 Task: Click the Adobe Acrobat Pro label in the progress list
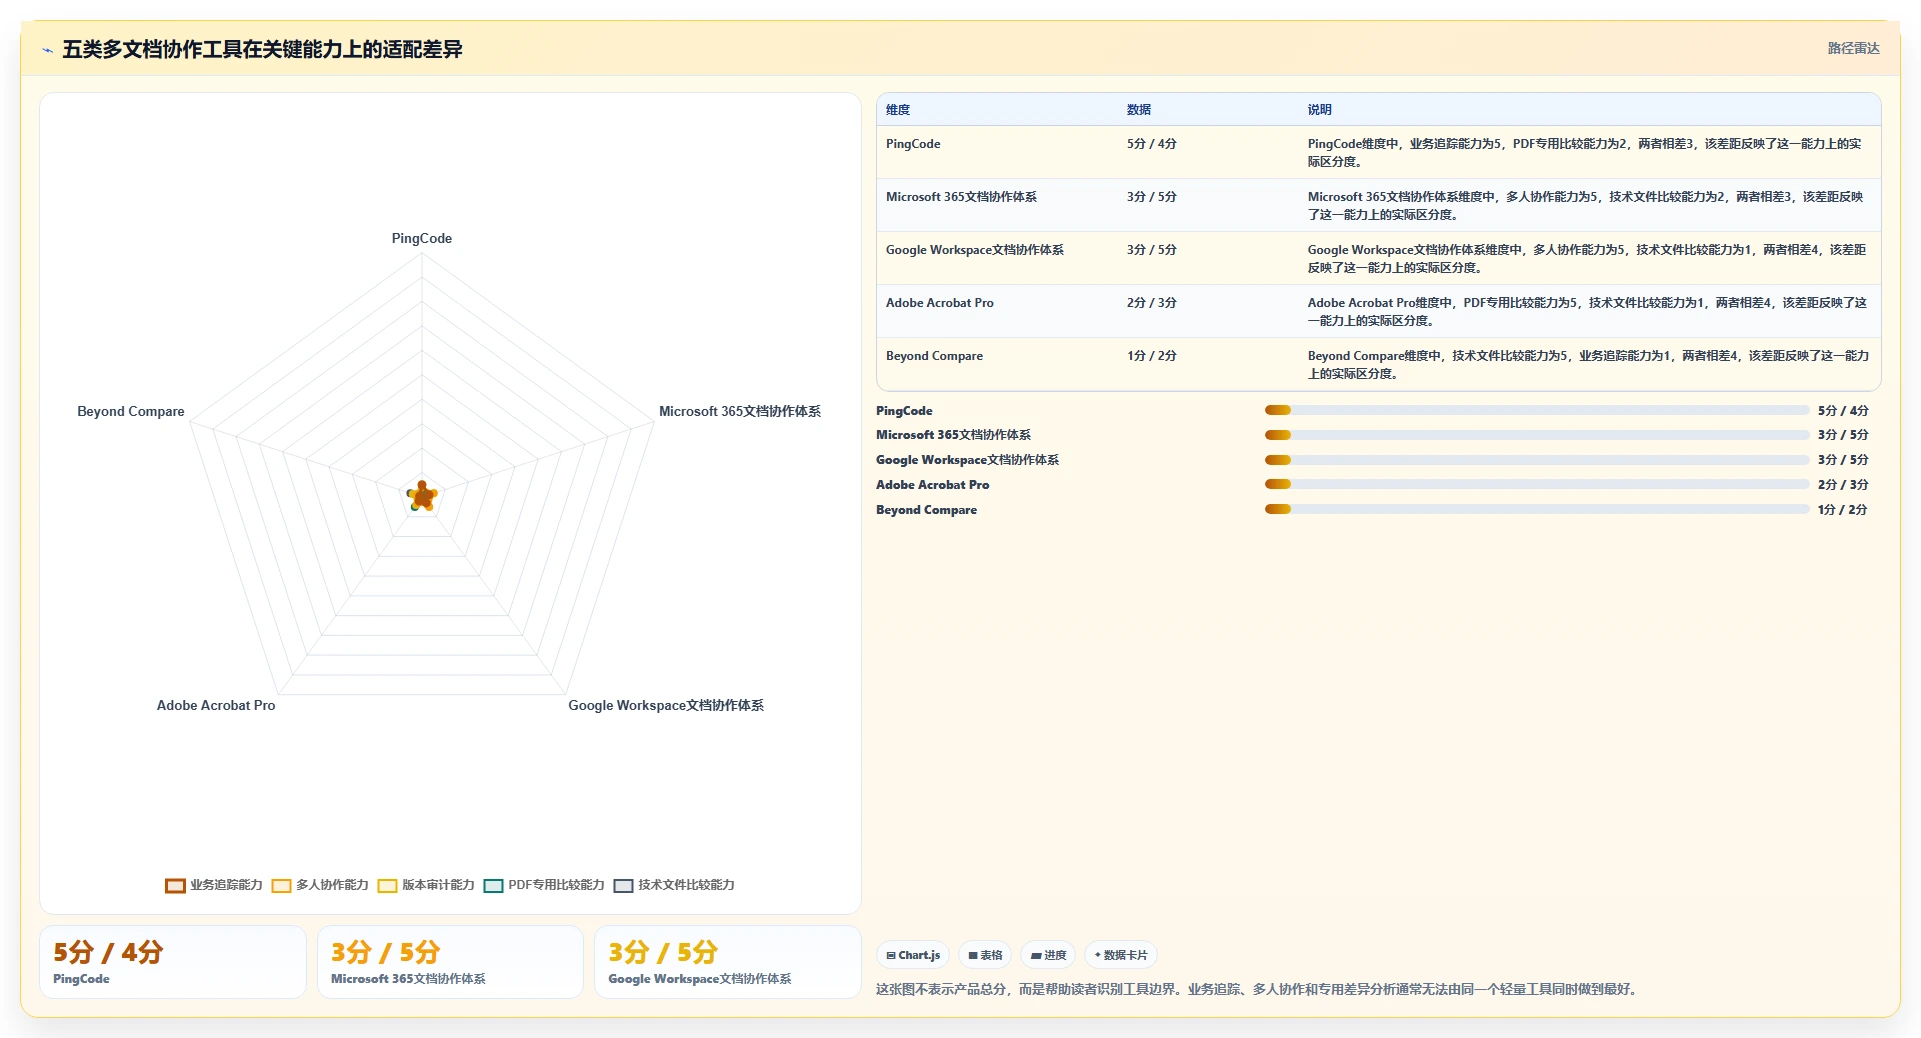[932, 485]
